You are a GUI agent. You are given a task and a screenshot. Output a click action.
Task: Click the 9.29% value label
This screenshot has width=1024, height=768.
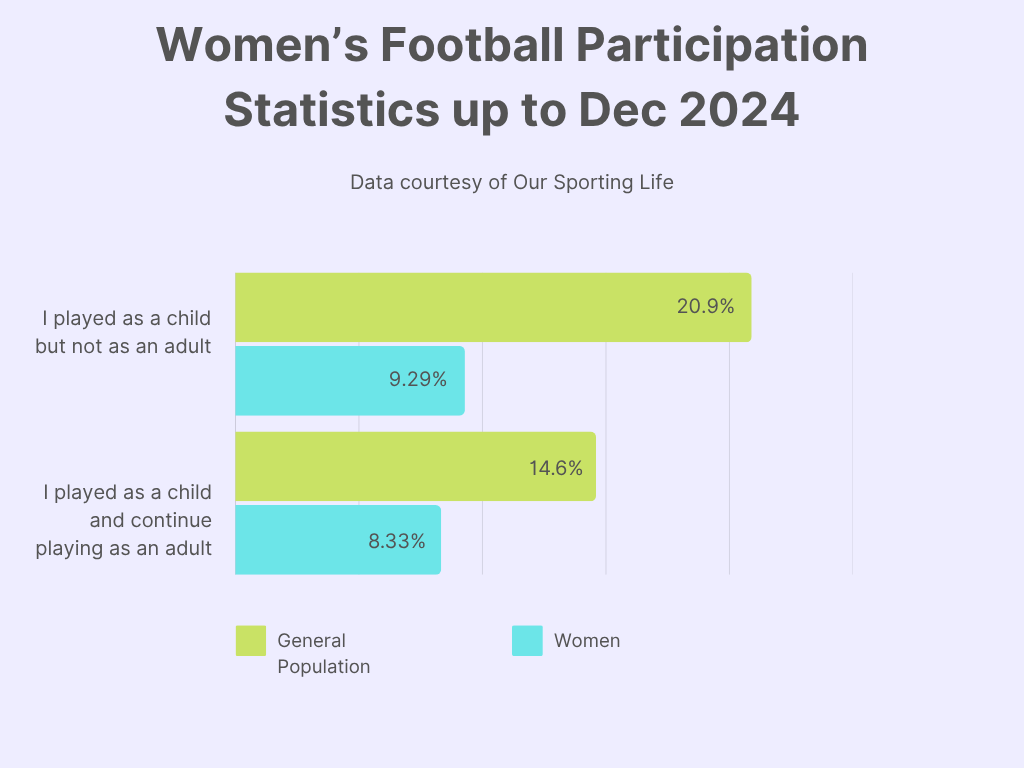click(418, 380)
